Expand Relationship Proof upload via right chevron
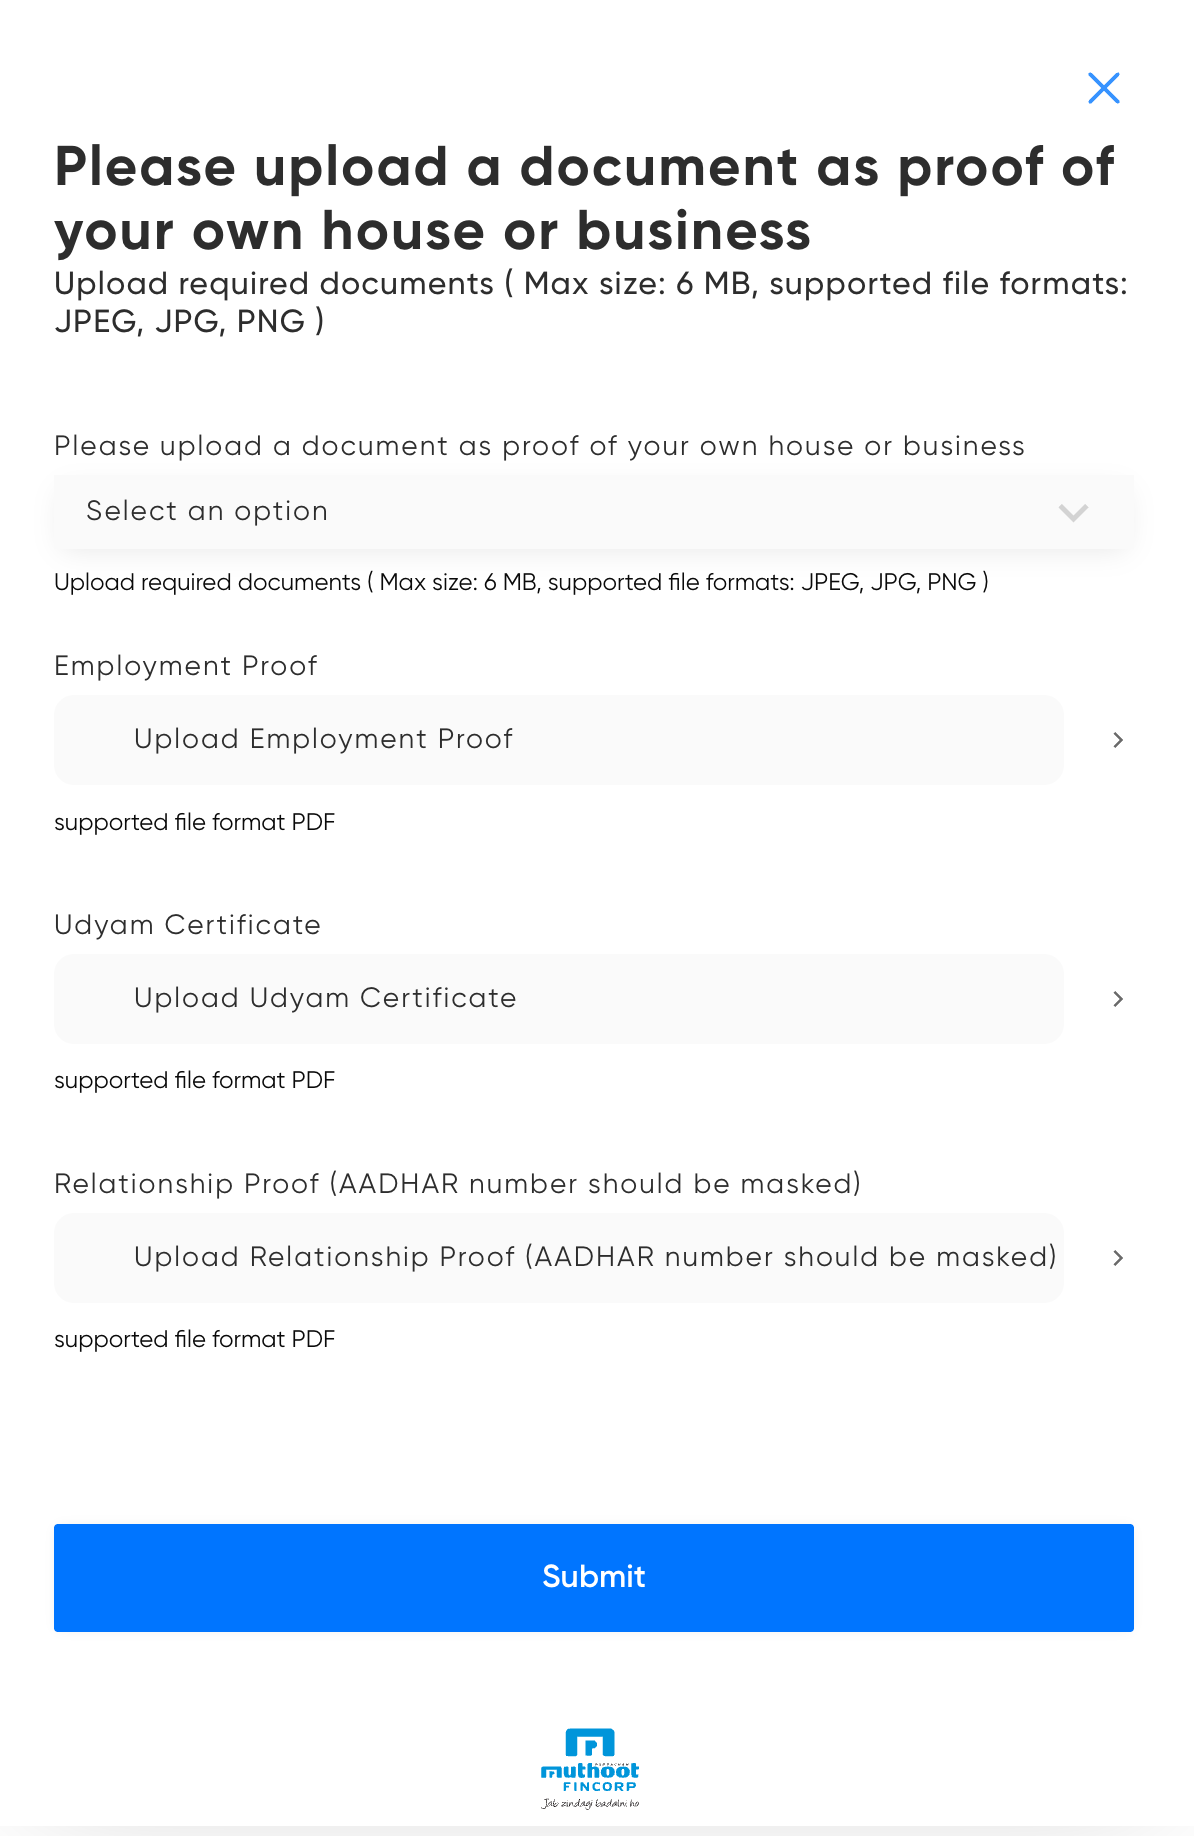Image resolution: width=1194 pixels, height=1836 pixels. tap(1117, 1258)
